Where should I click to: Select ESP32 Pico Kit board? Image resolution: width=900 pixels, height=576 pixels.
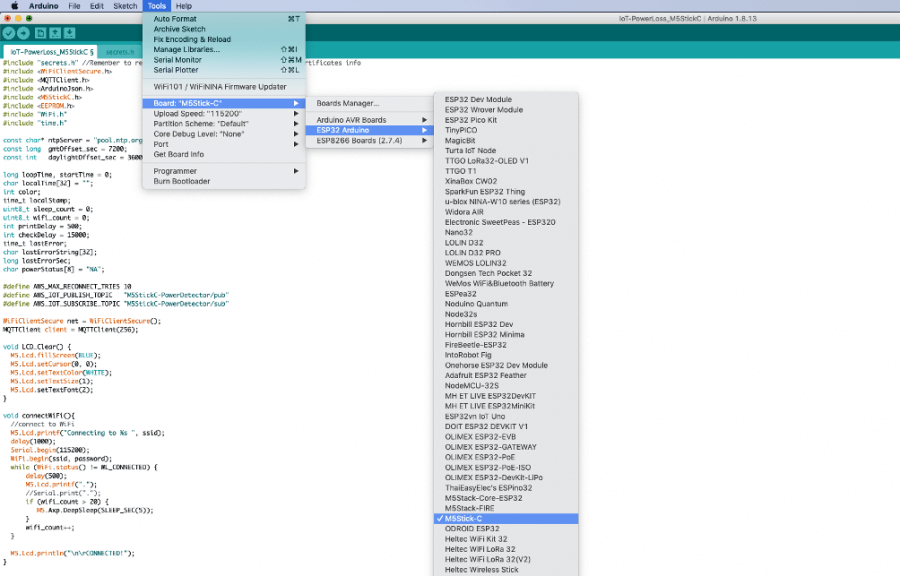(506, 120)
